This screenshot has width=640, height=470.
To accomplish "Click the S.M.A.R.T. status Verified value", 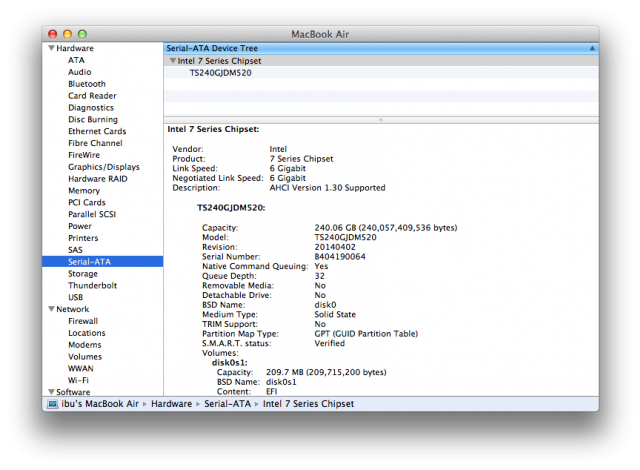I will tap(329, 344).
